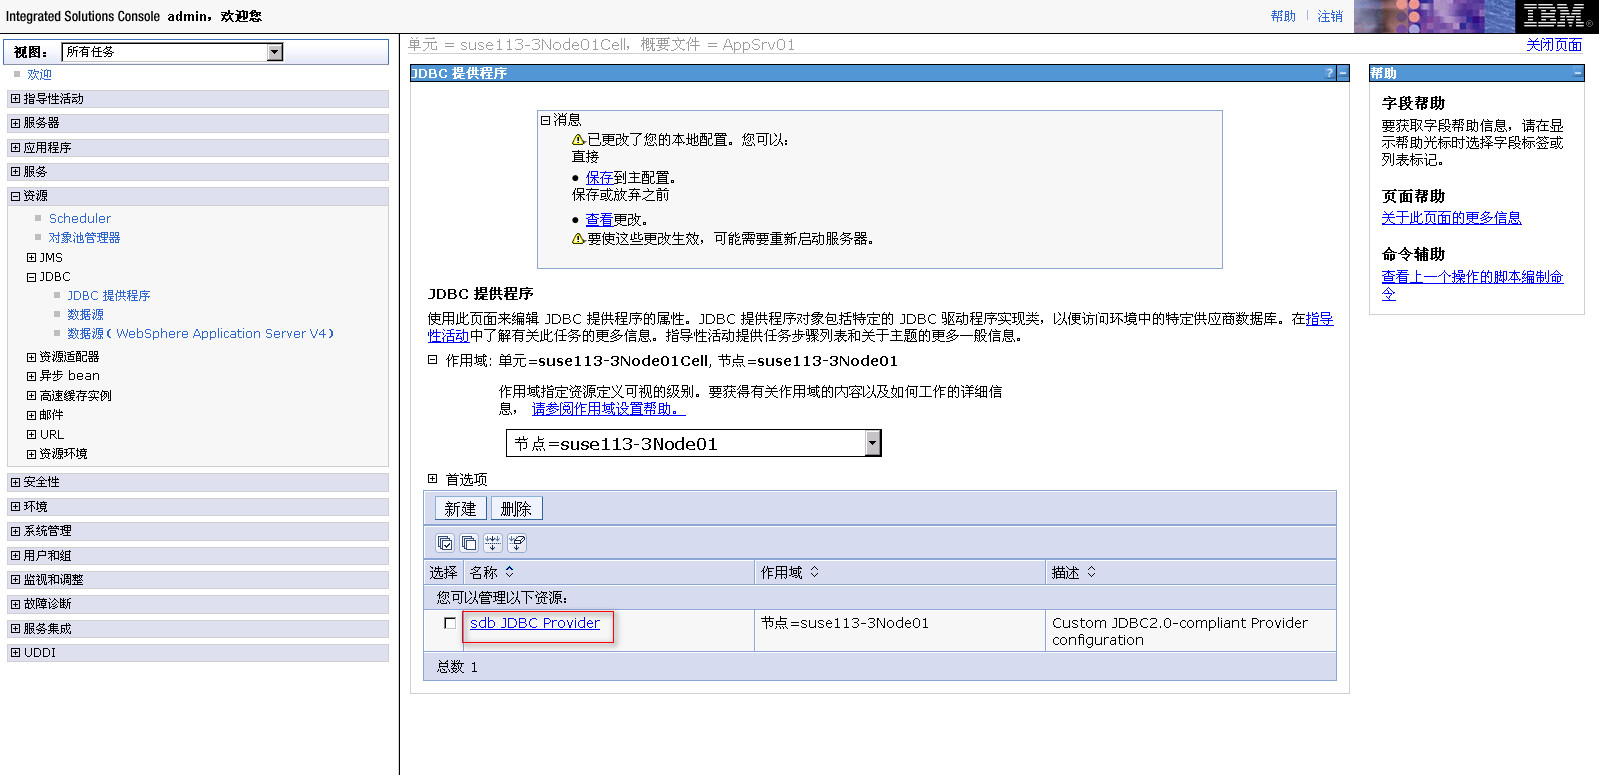
Task: Minimize the 帮助 side panel
Action: click(1578, 73)
